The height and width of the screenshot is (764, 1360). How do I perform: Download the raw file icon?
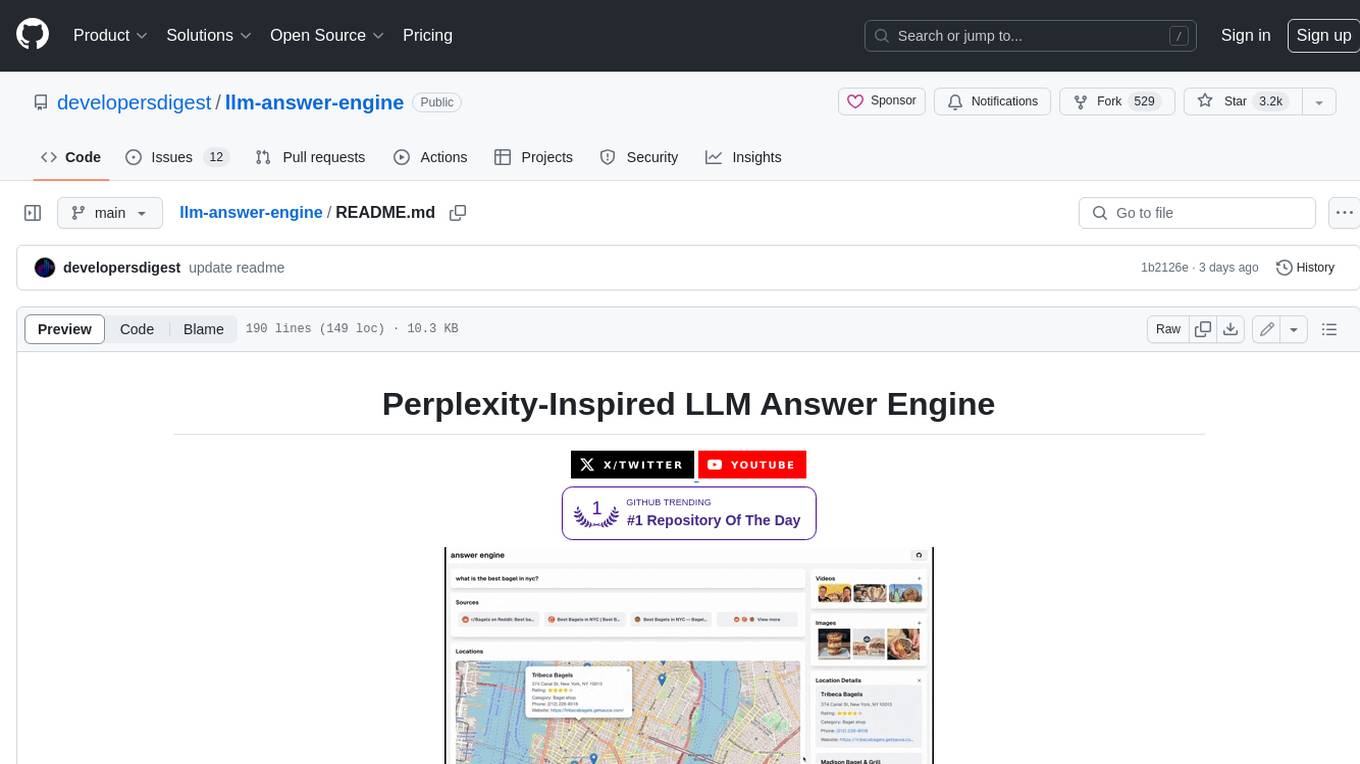click(1231, 329)
